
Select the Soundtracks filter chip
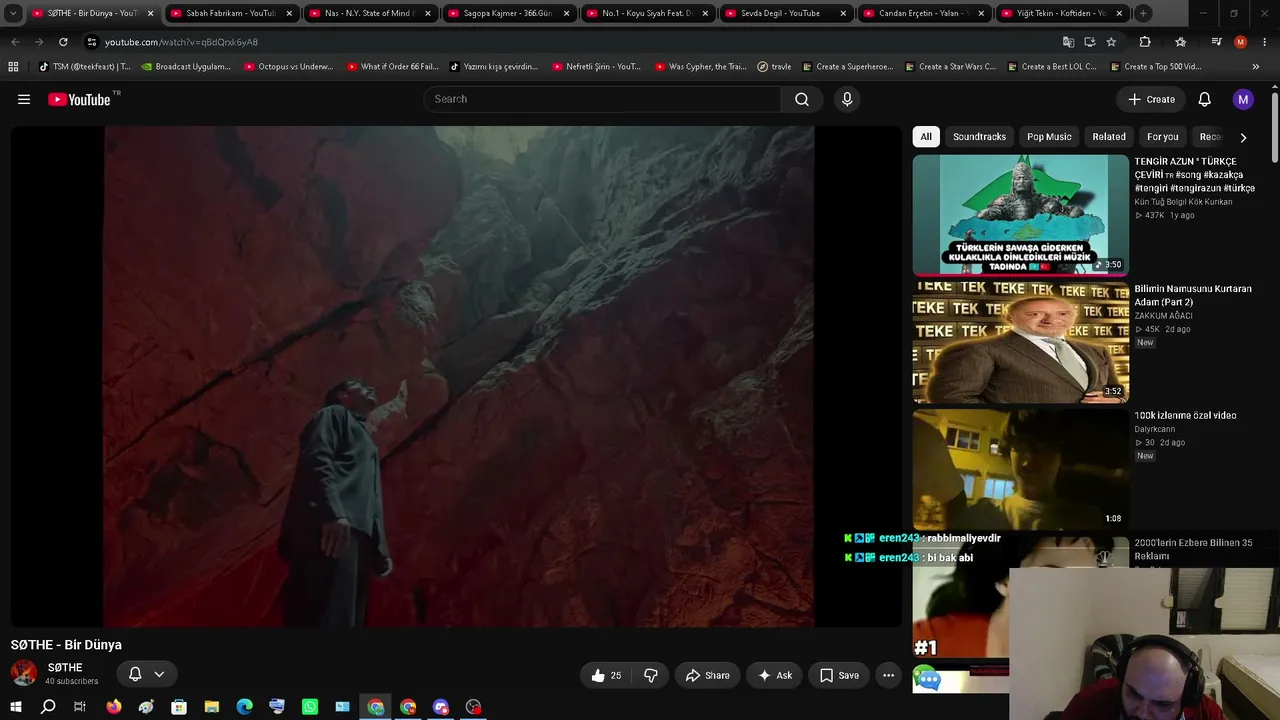(x=979, y=137)
